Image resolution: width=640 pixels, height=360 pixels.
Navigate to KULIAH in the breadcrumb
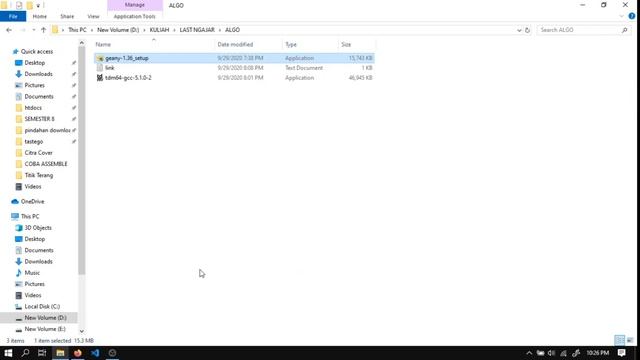pyautogui.click(x=159, y=30)
